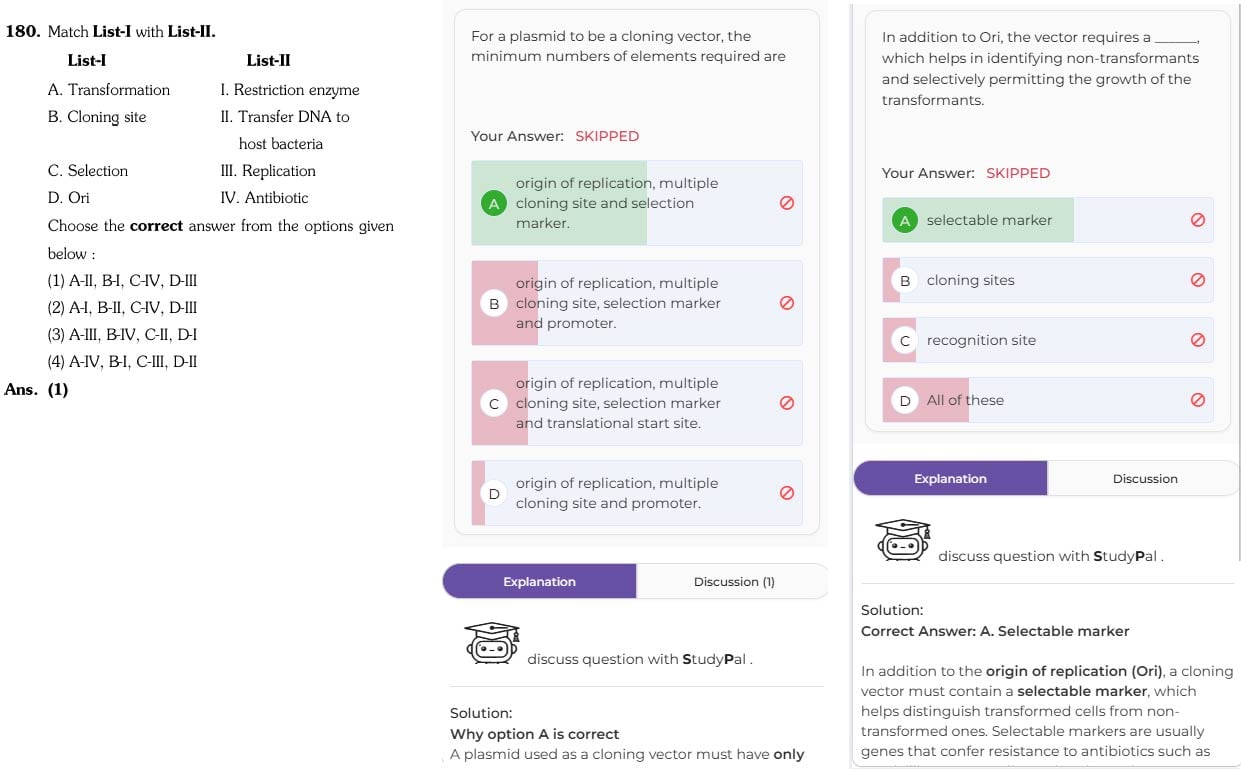Choose option C circle with translational start site

pos(494,404)
